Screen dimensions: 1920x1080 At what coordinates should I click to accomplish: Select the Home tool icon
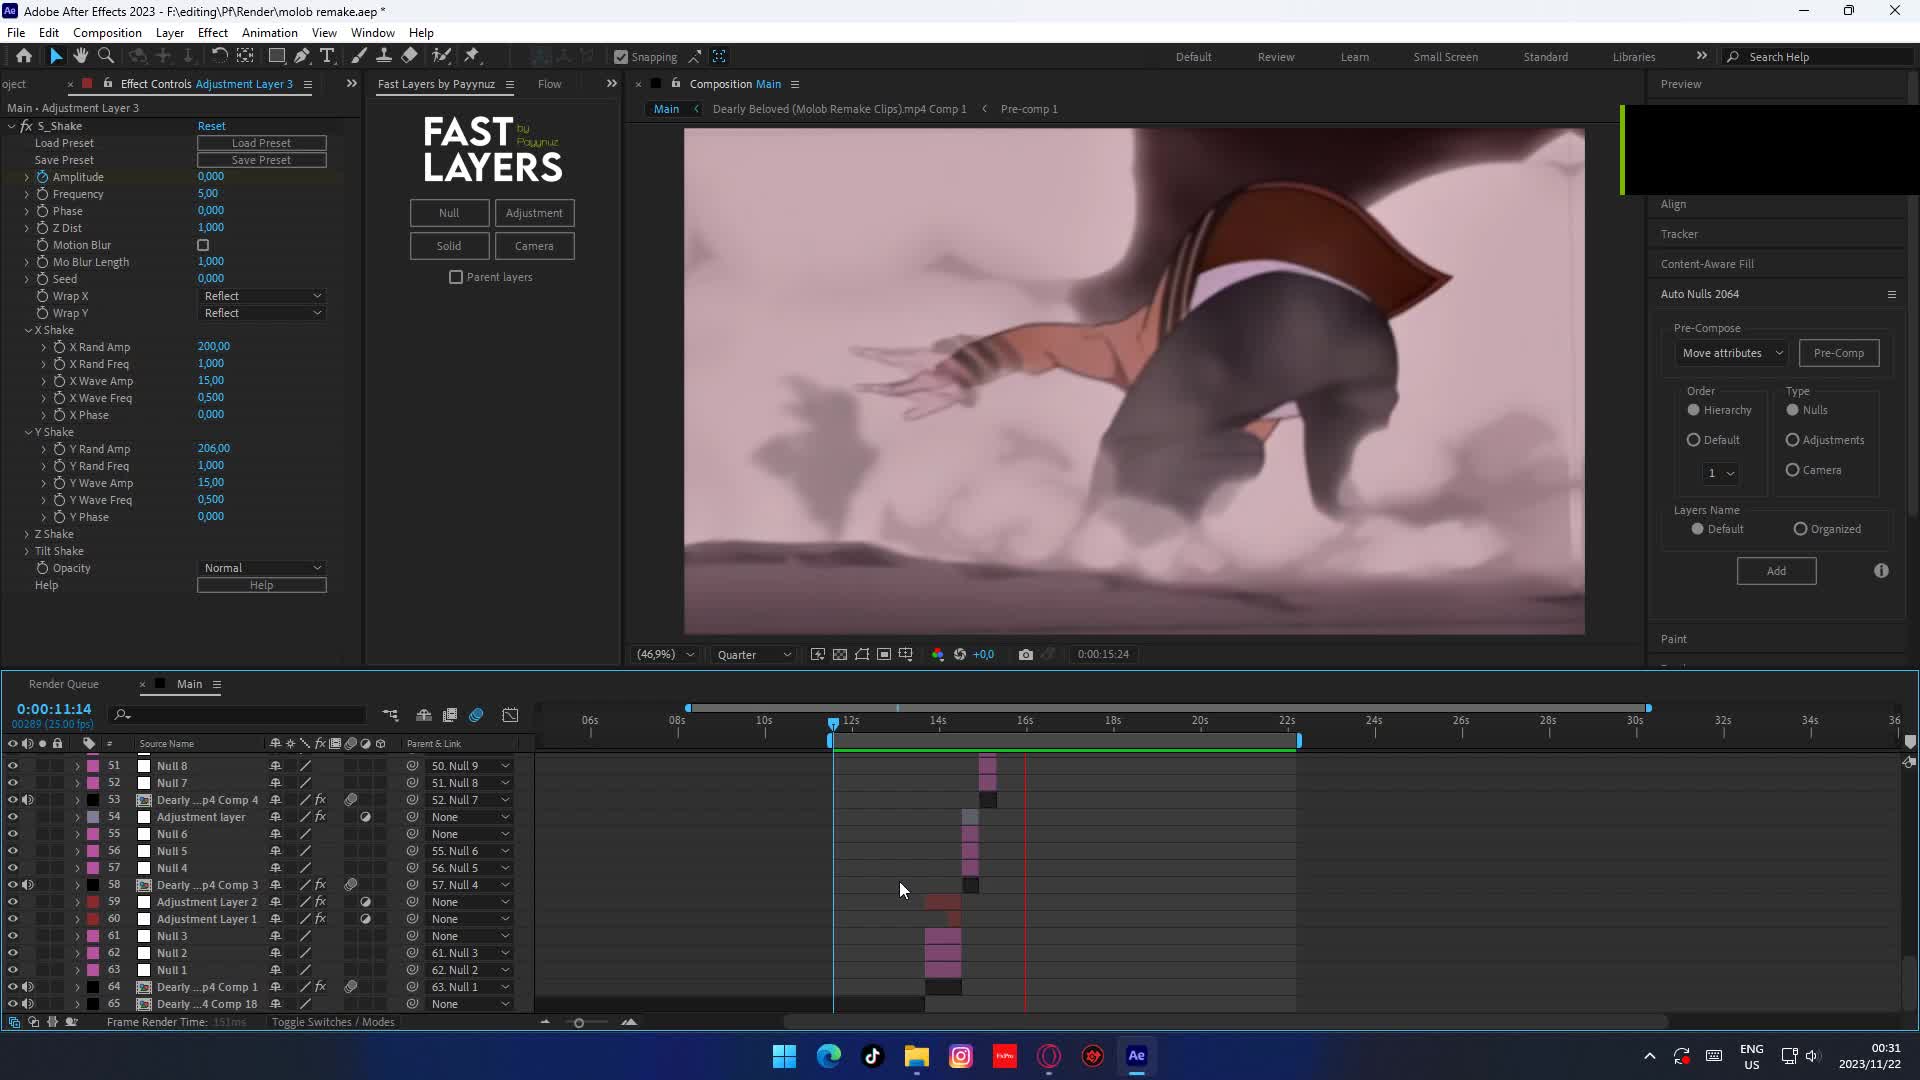(x=24, y=56)
